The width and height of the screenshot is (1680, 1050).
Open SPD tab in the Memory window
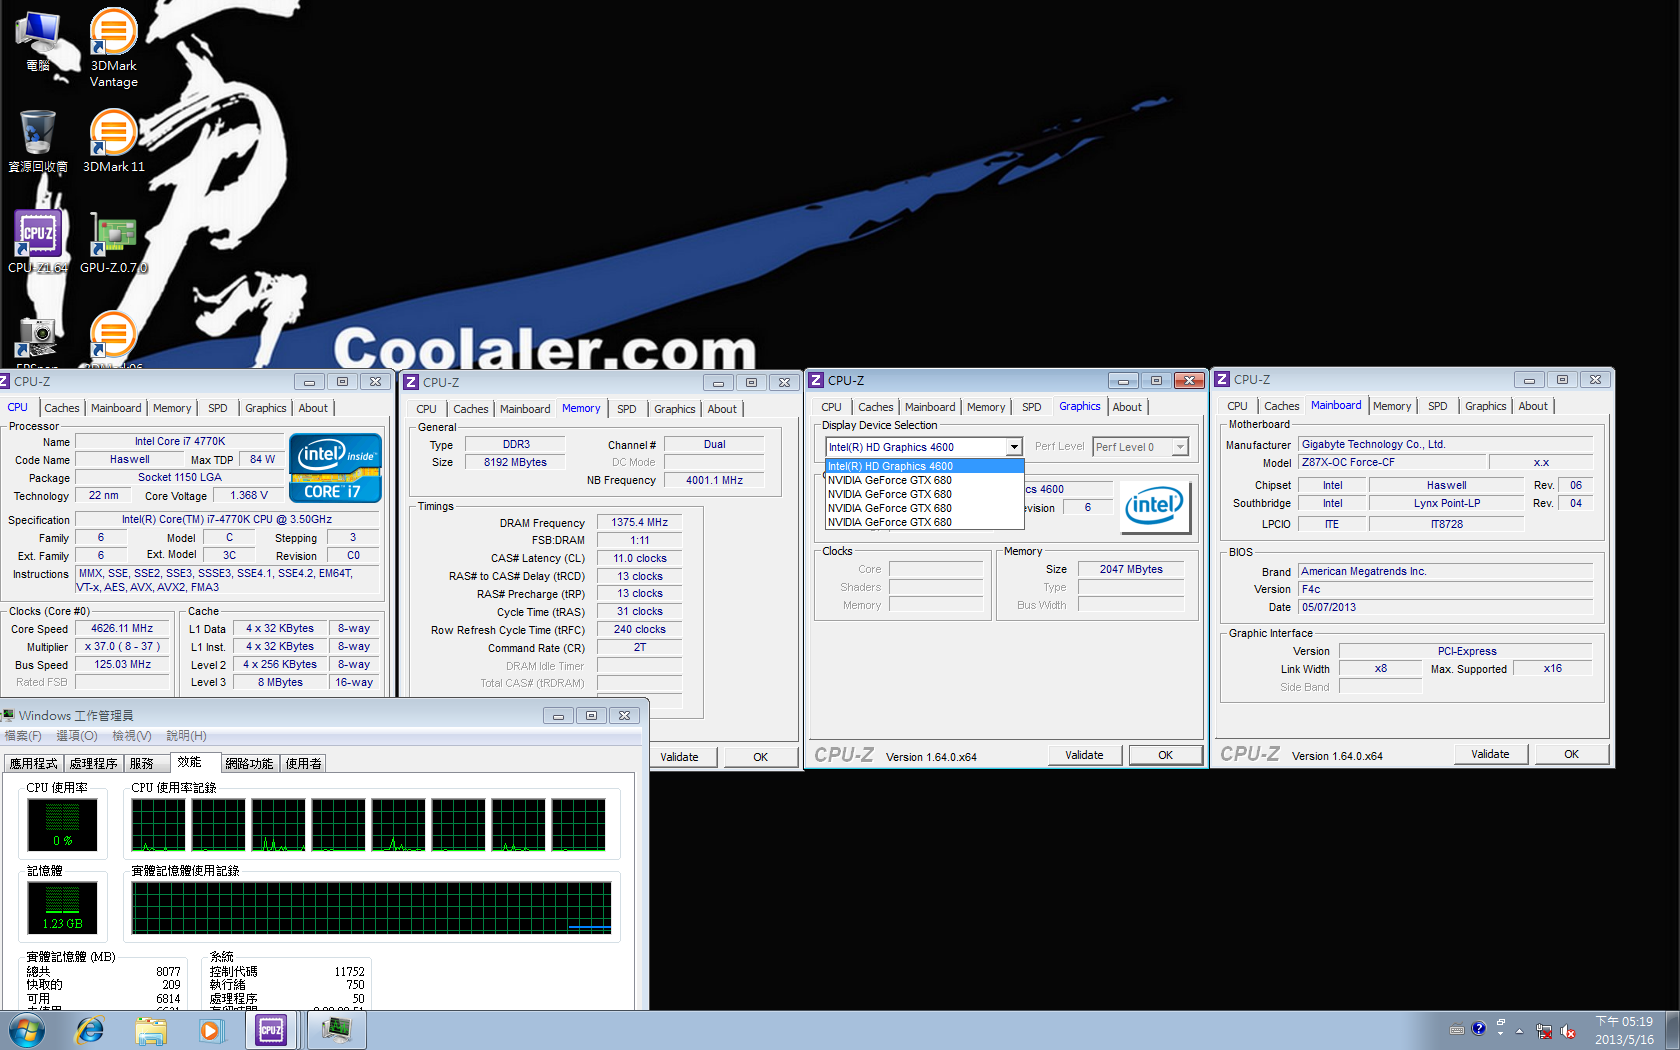pos(627,409)
